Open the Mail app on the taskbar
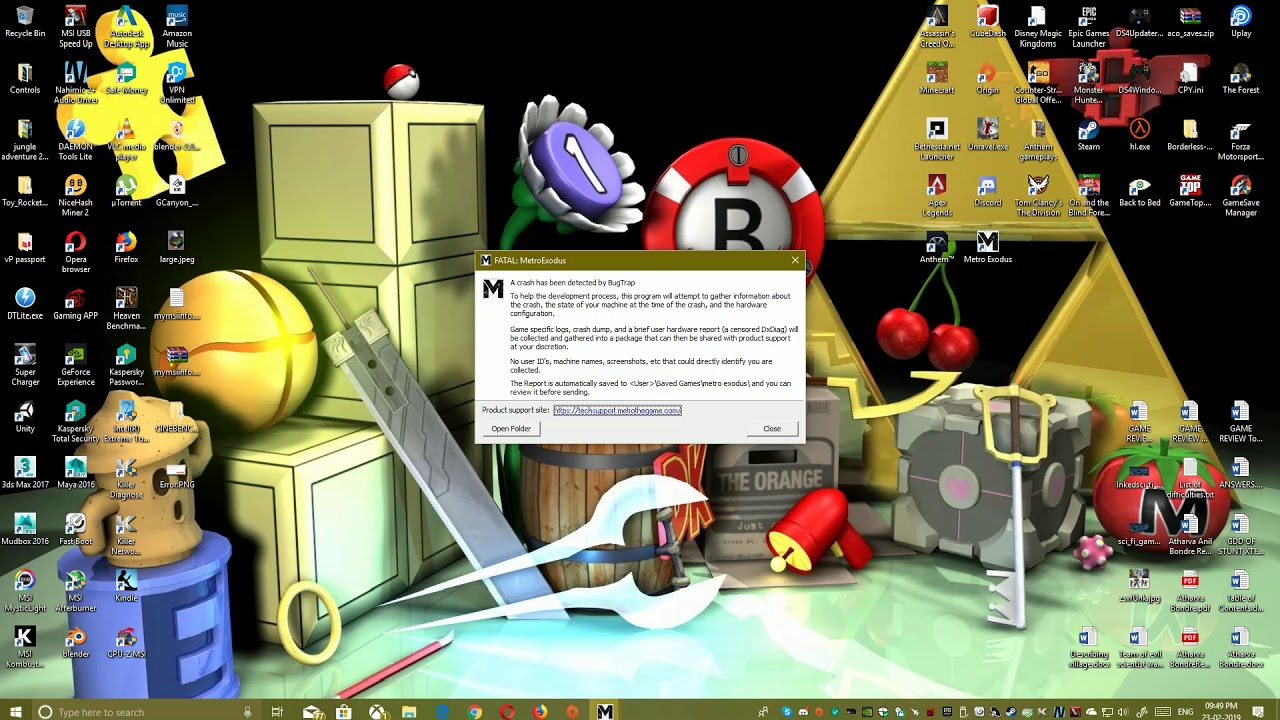The width and height of the screenshot is (1280, 720). [311, 711]
